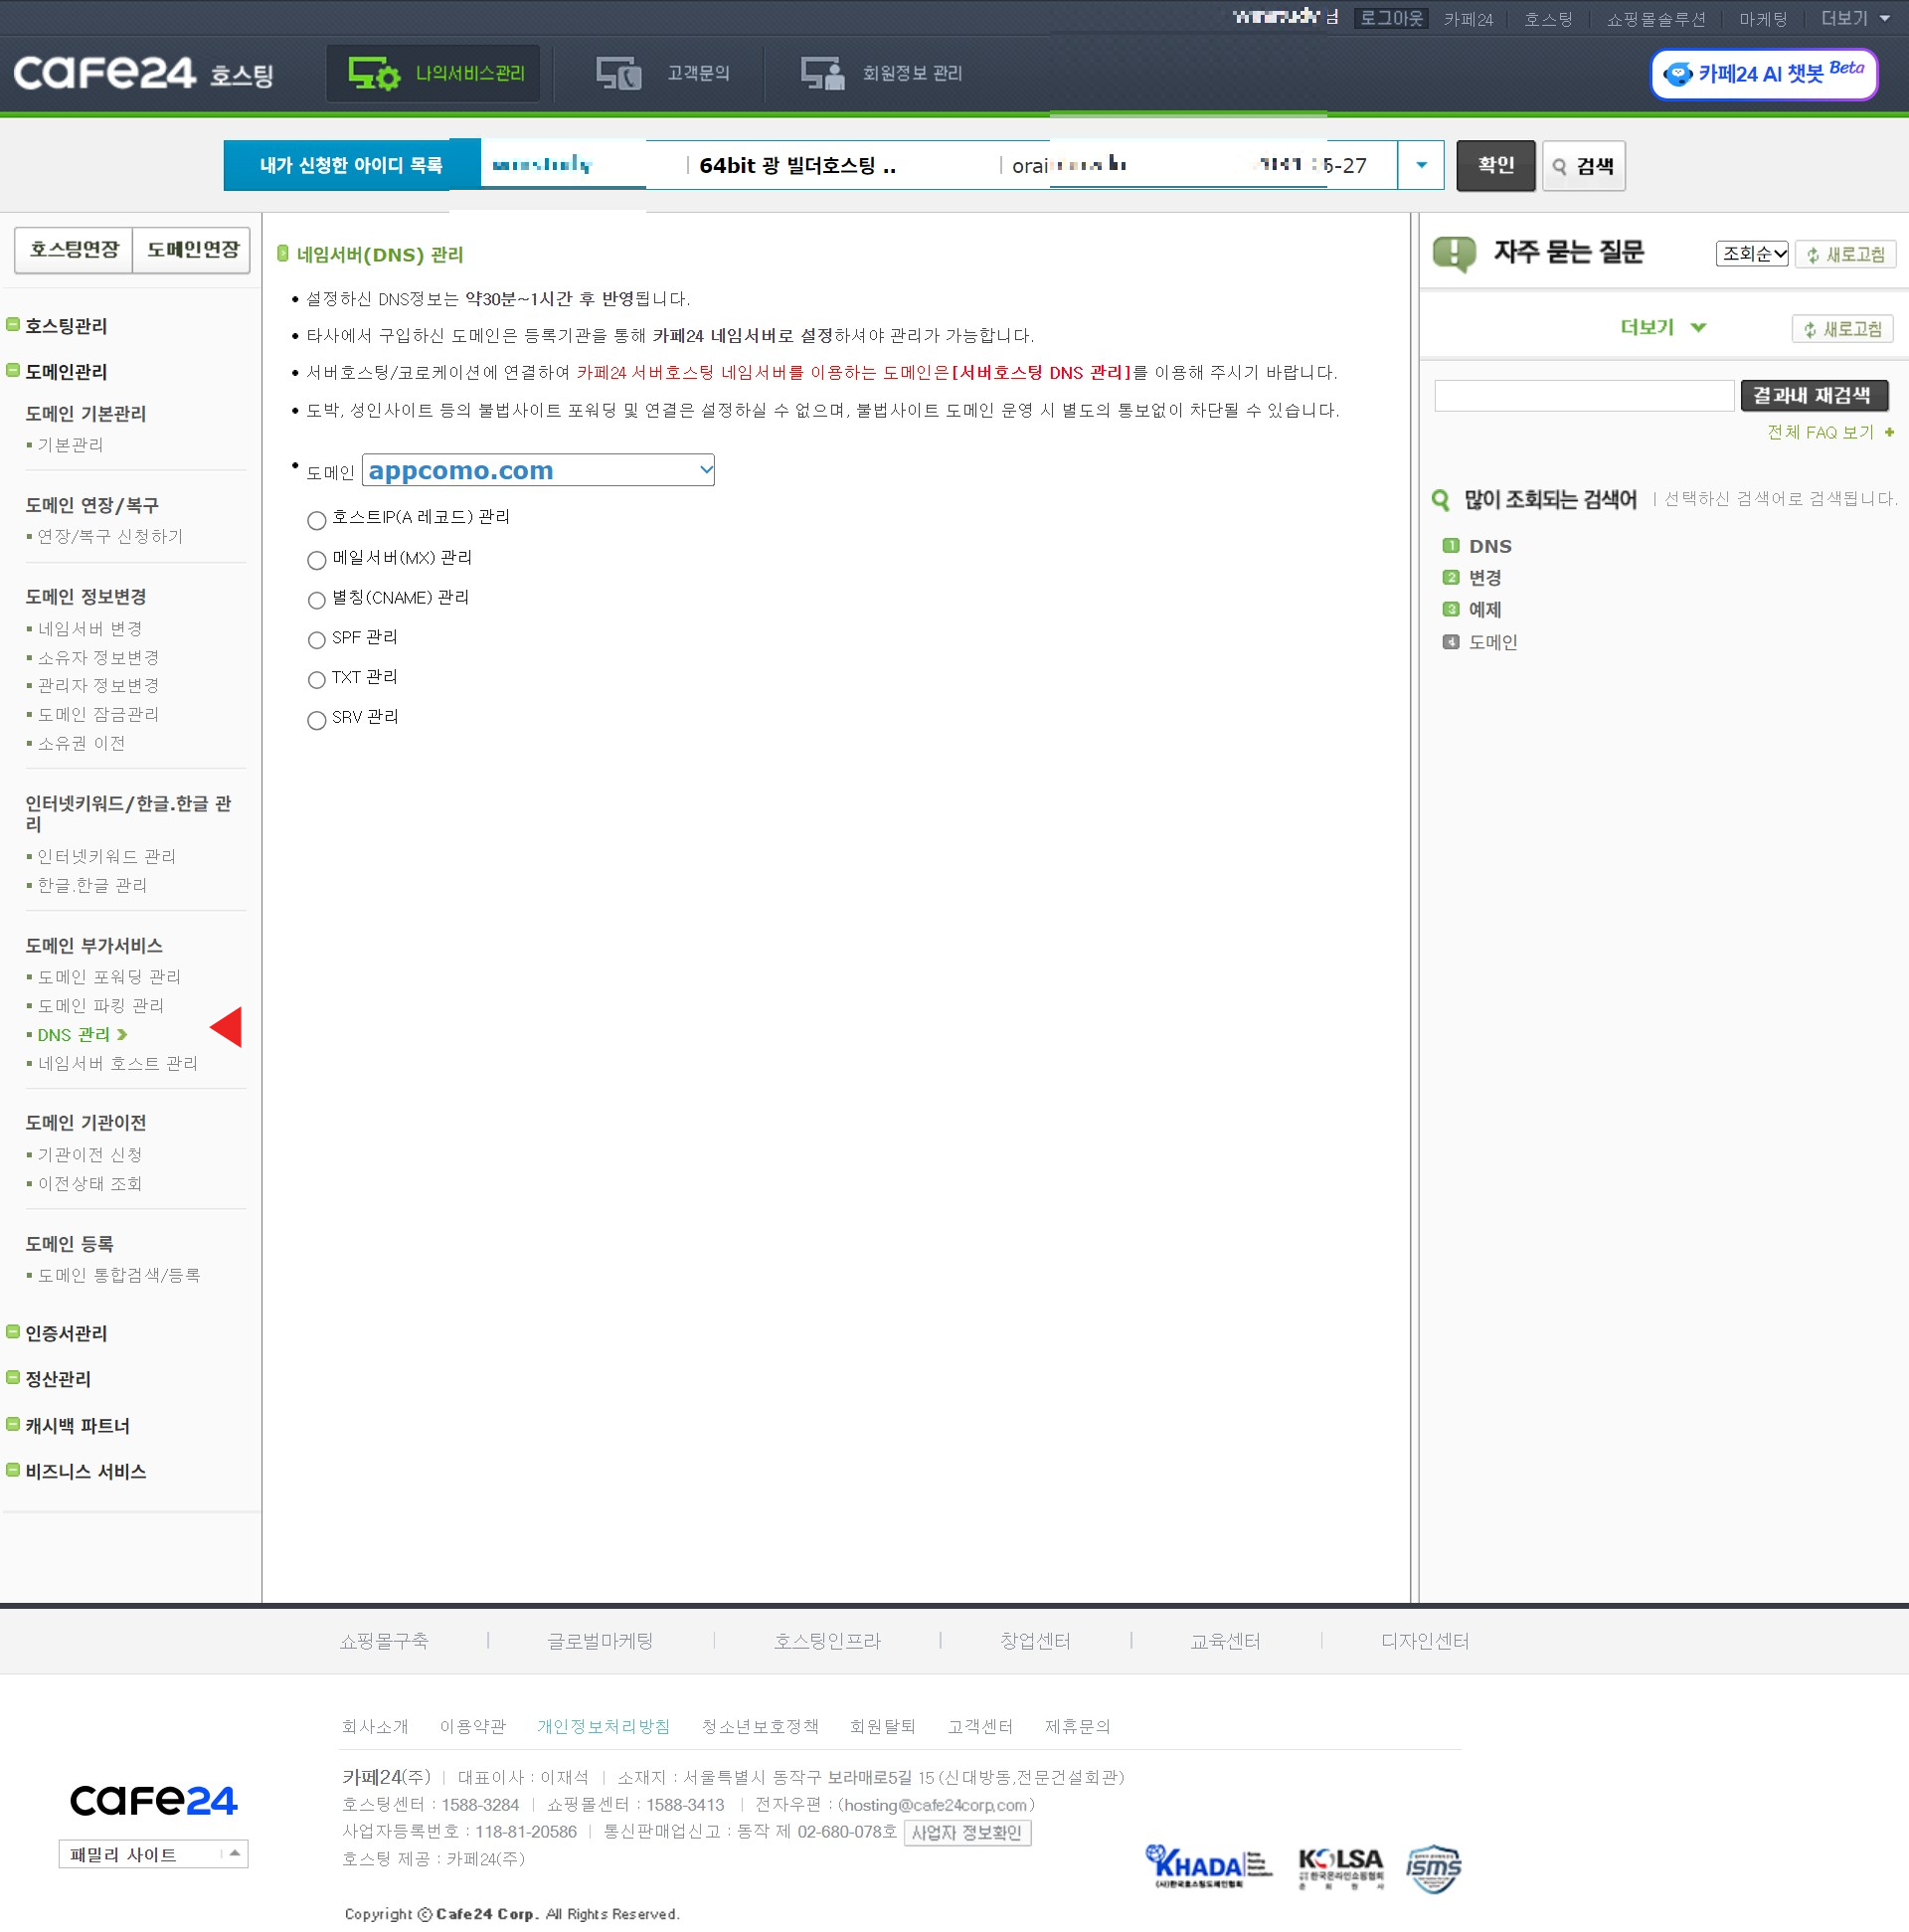
Task: Click the ISMS certification badge
Action: click(1434, 1868)
